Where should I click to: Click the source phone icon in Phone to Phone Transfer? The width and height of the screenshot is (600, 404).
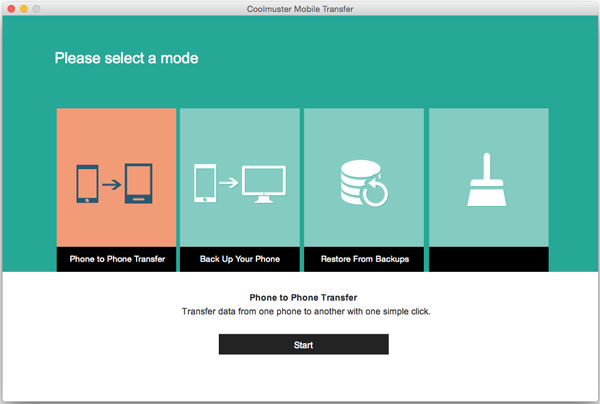click(88, 185)
